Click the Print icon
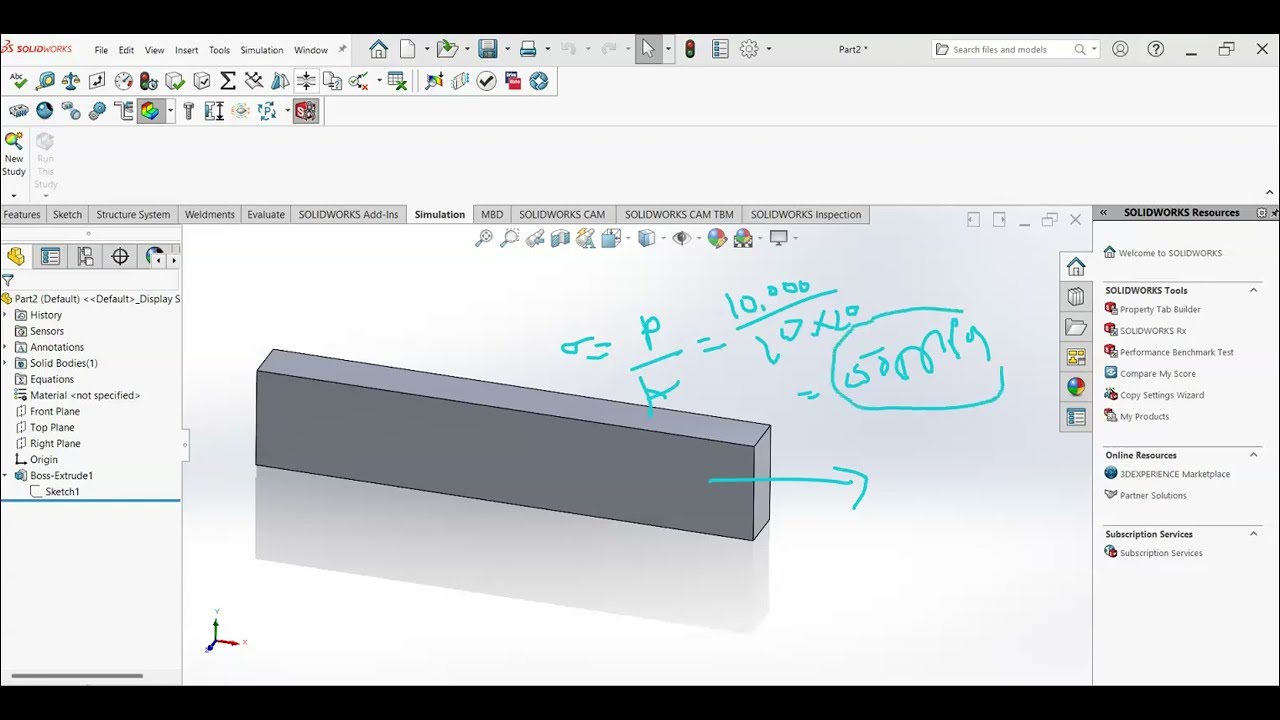The height and width of the screenshot is (720, 1280). [x=528, y=49]
